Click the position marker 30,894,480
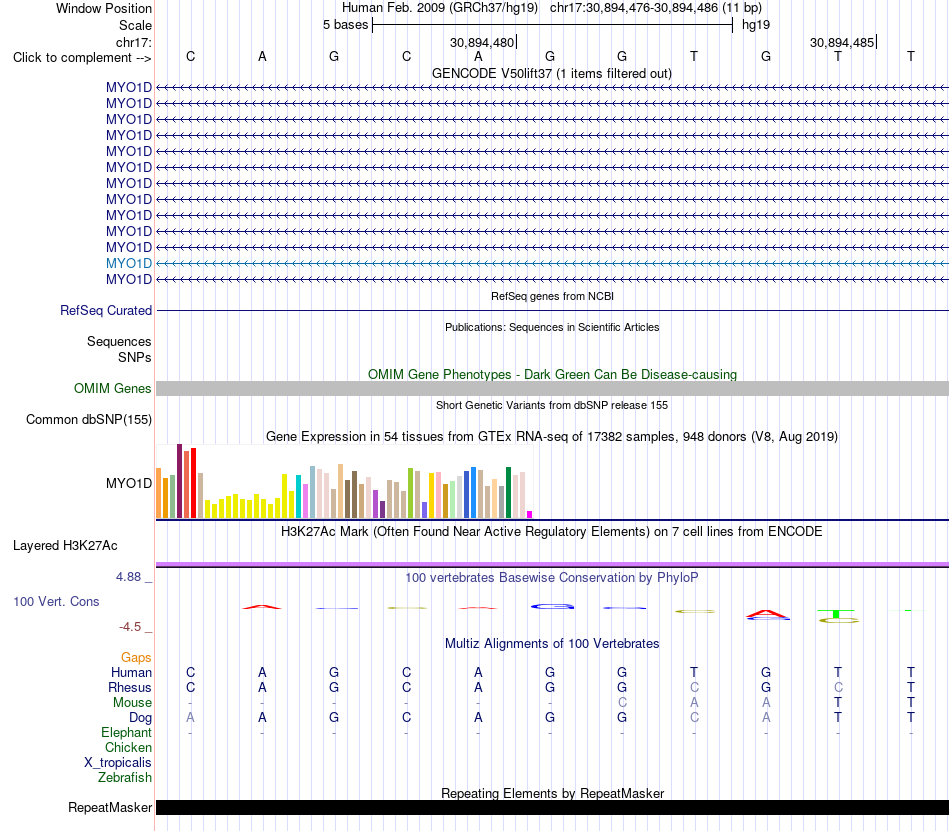This screenshot has height=831, width=950. coord(482,42)
